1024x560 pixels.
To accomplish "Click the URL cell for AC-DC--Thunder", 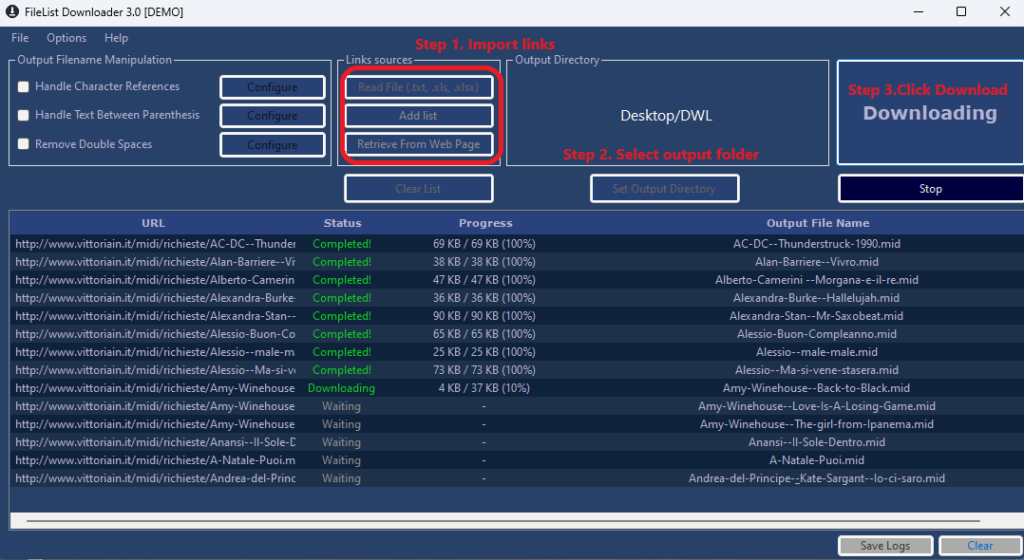I will click(155, 243).
